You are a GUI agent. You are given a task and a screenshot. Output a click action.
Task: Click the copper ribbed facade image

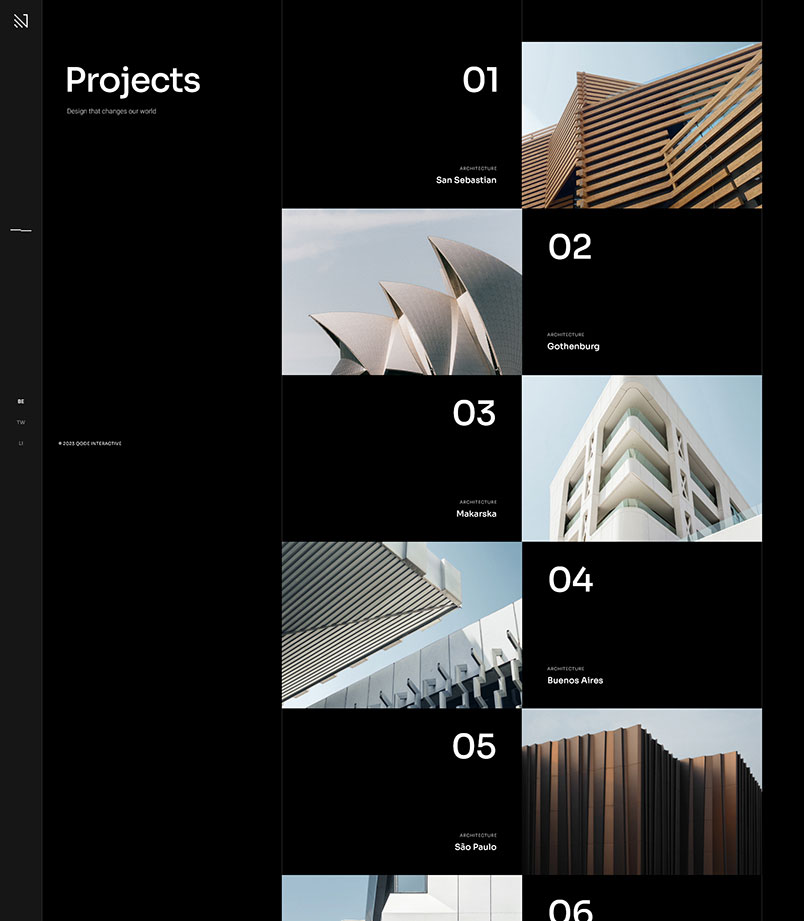[x=641, y=792]
